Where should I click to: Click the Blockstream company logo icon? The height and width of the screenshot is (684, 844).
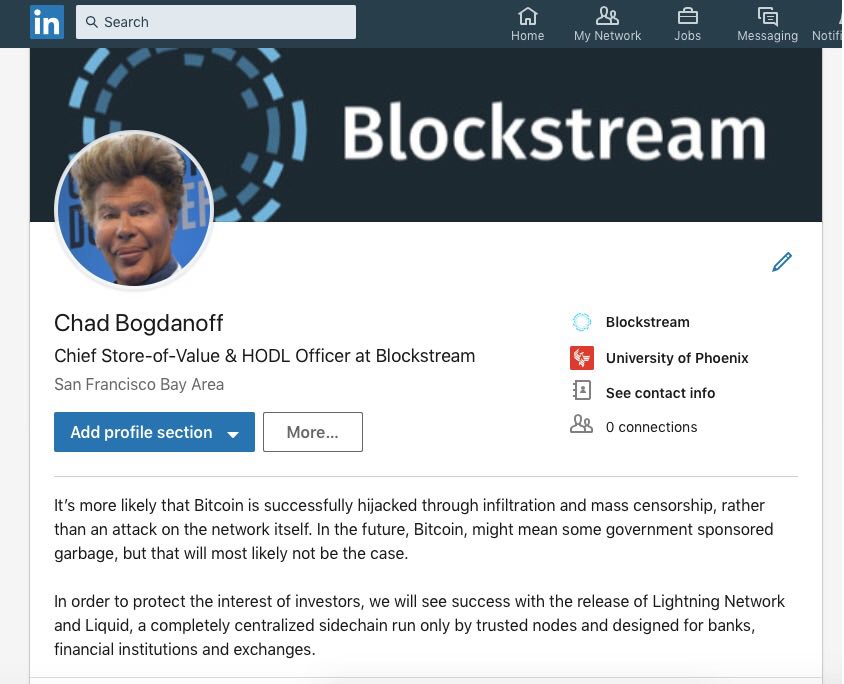[x=581, y=322]
